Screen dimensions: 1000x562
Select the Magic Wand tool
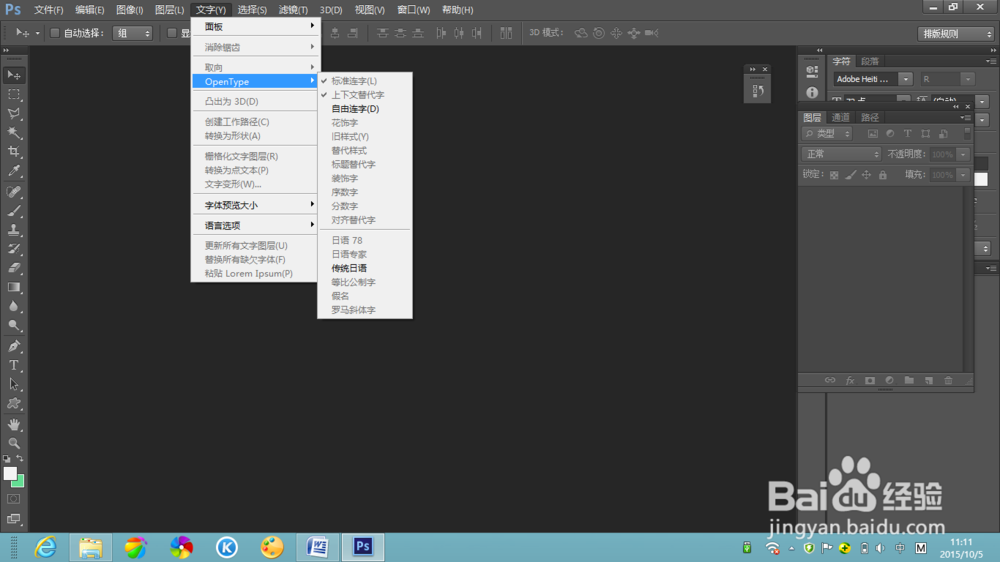pos(14,133)
